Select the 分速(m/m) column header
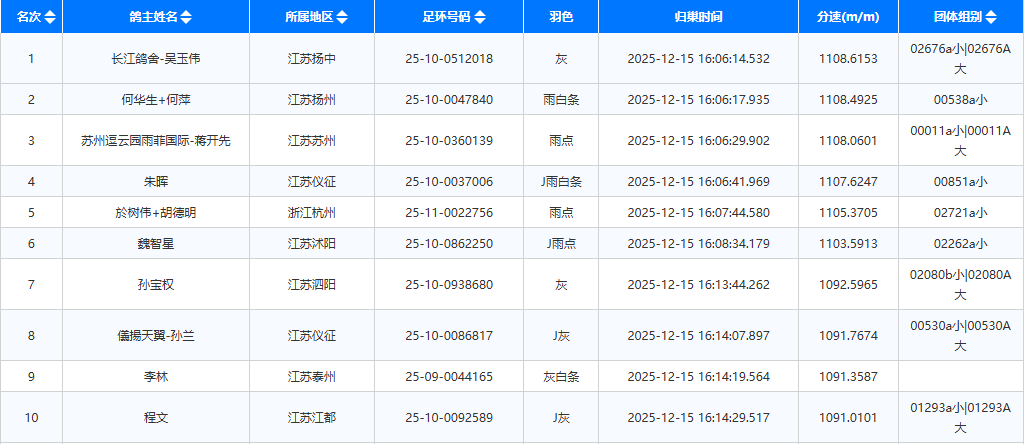The image size is (1024, 444). [847, 17]
